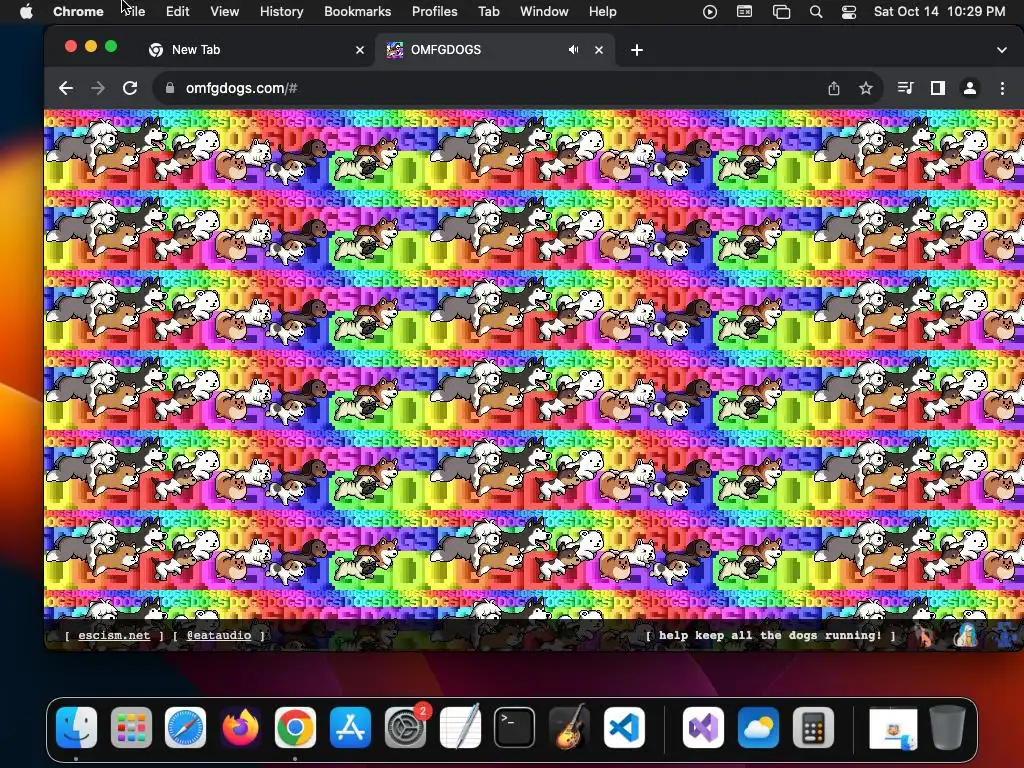Click the Chrome icon in the Dock
Viewport: 1024px width, 768px height.
[295, 728]
